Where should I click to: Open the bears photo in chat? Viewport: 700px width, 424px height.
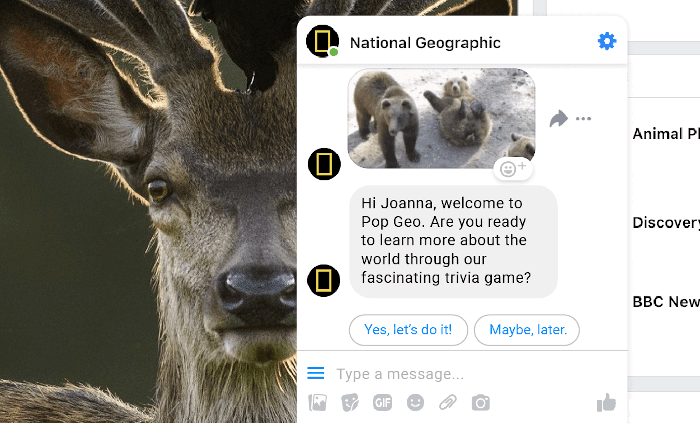click(442, 118)
